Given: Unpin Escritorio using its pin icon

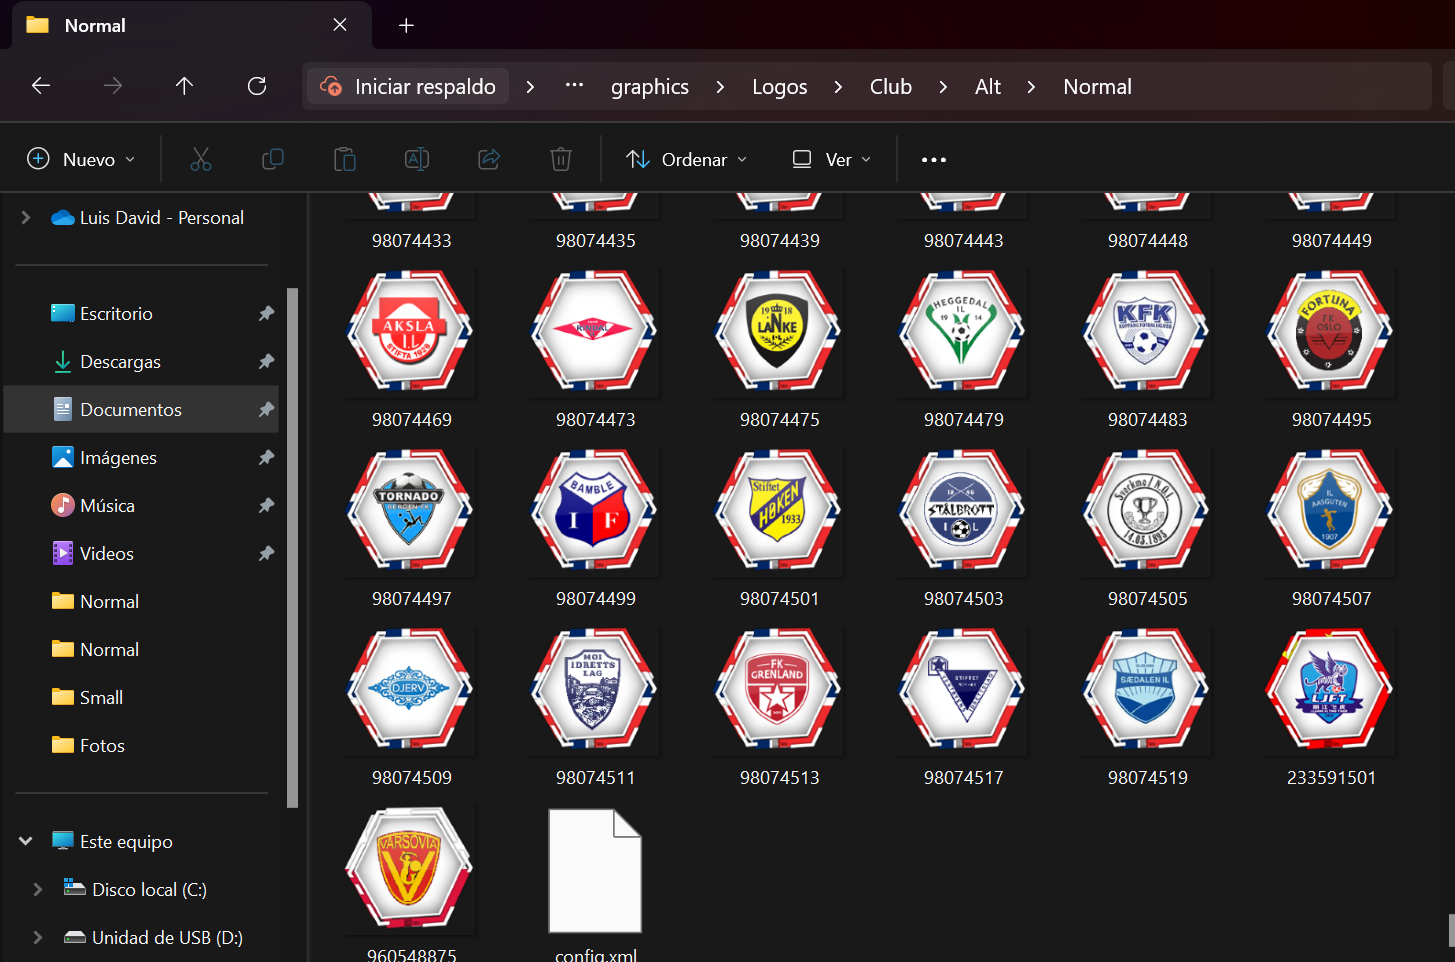Looking at the screenshot, I should tap(266, 313).
